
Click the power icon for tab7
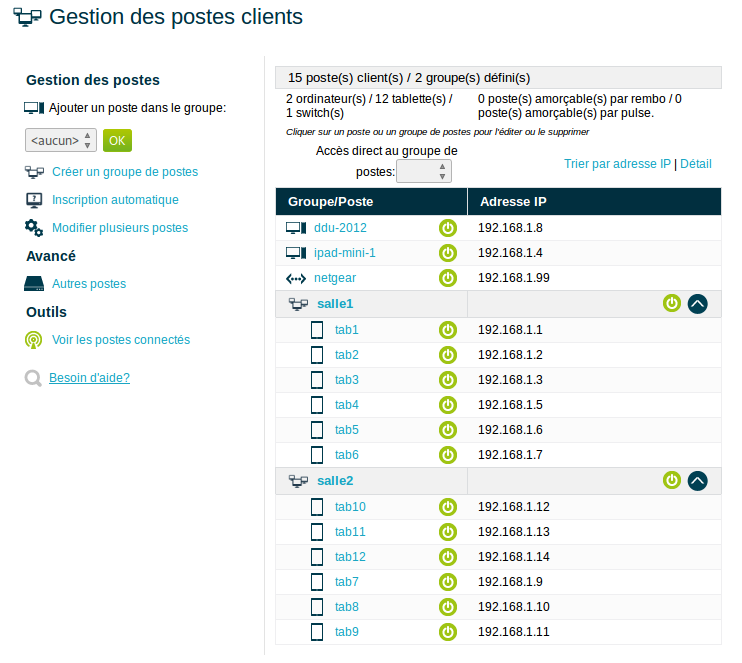[448, 582]
